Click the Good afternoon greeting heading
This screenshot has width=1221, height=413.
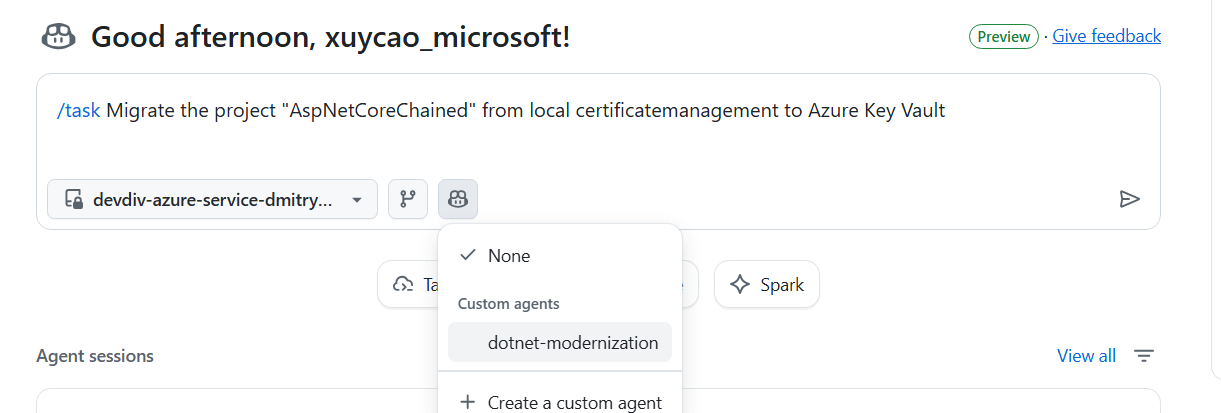pos(330,38)
